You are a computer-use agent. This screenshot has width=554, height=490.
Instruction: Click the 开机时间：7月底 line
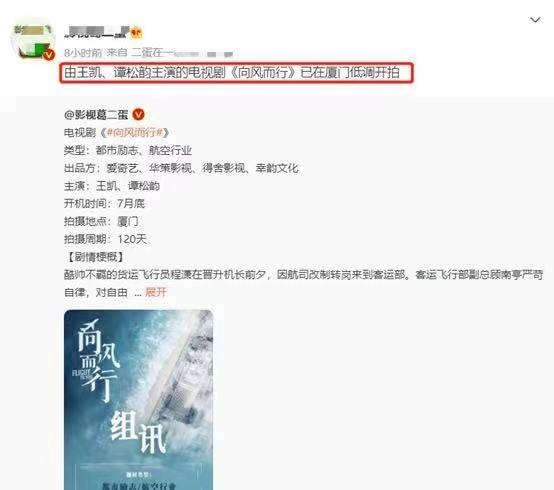coord(104,203)
